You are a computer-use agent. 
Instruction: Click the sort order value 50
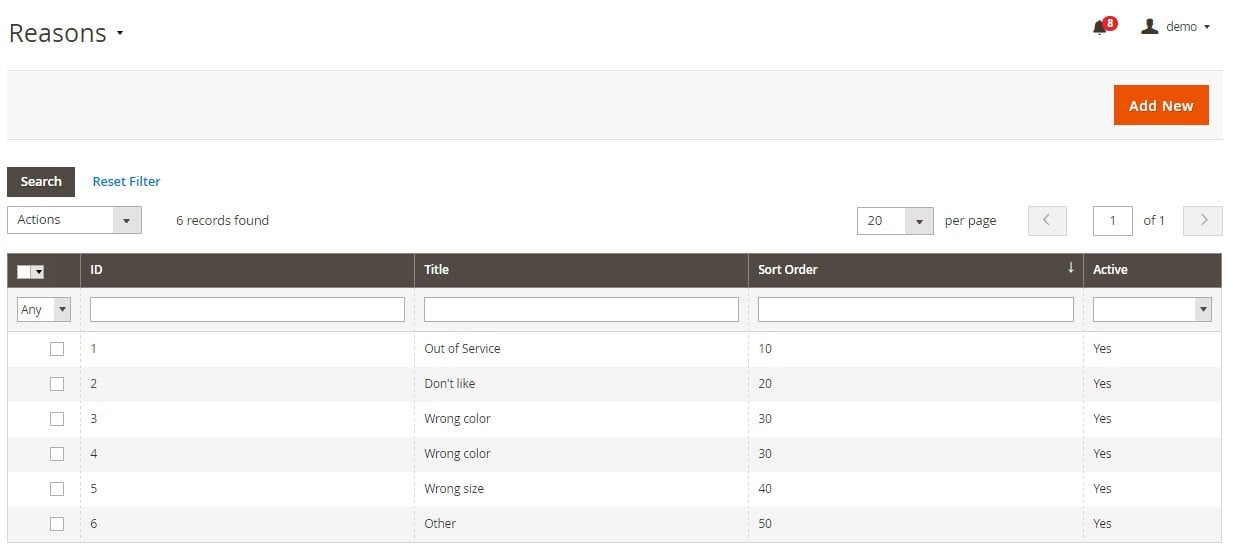click(x=765, y=524)
